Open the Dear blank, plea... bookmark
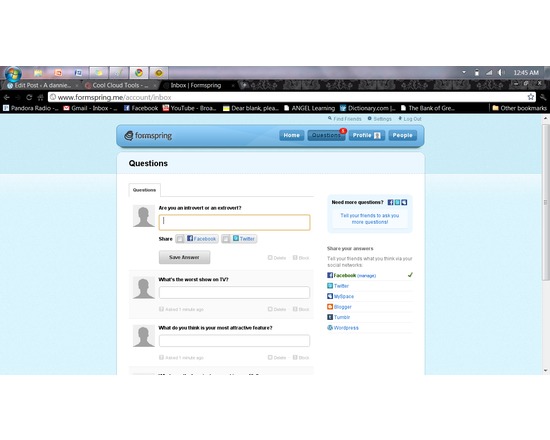550x440 pixels. [x=251, y=108]
